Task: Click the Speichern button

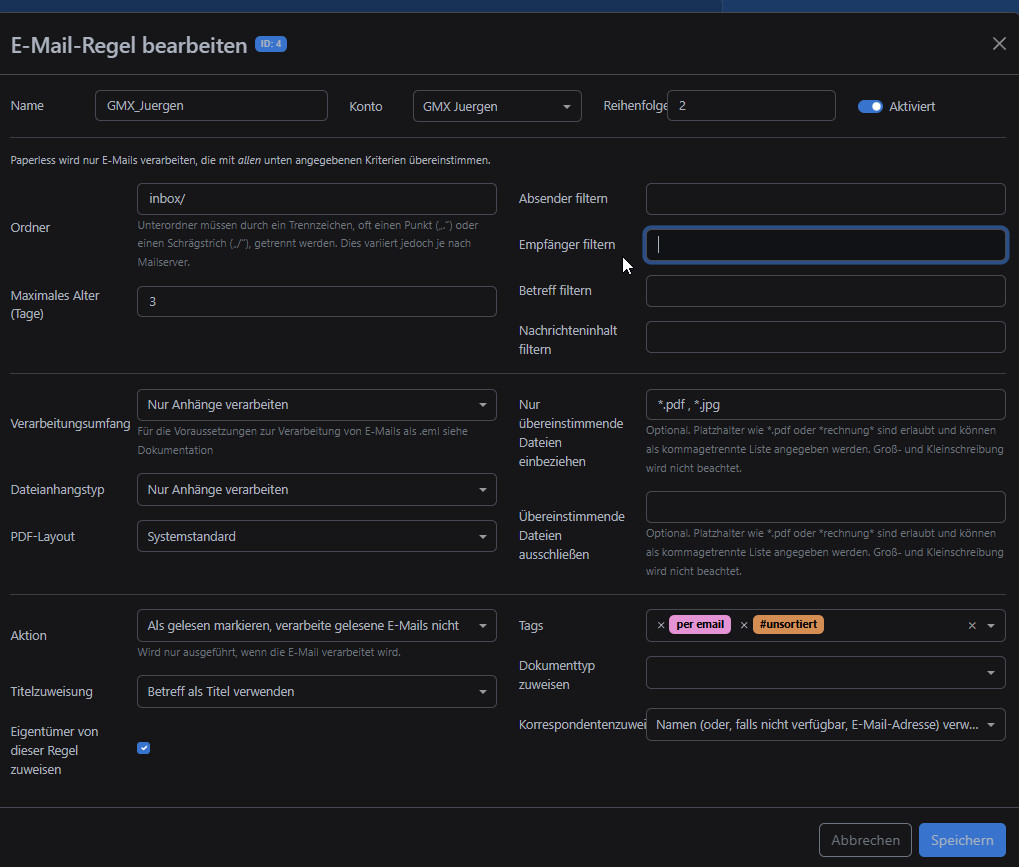Action: [961, 840]
